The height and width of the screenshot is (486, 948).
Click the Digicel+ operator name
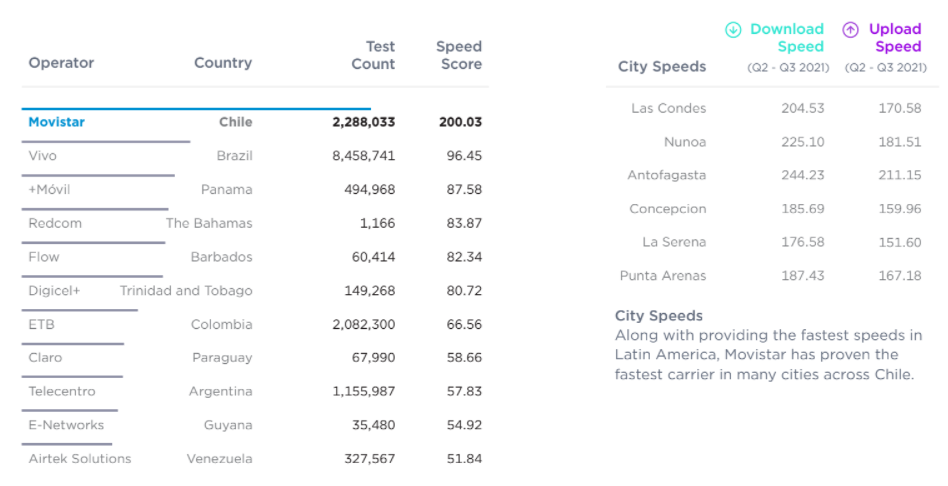pyautogui.click(x=54, y=291)
